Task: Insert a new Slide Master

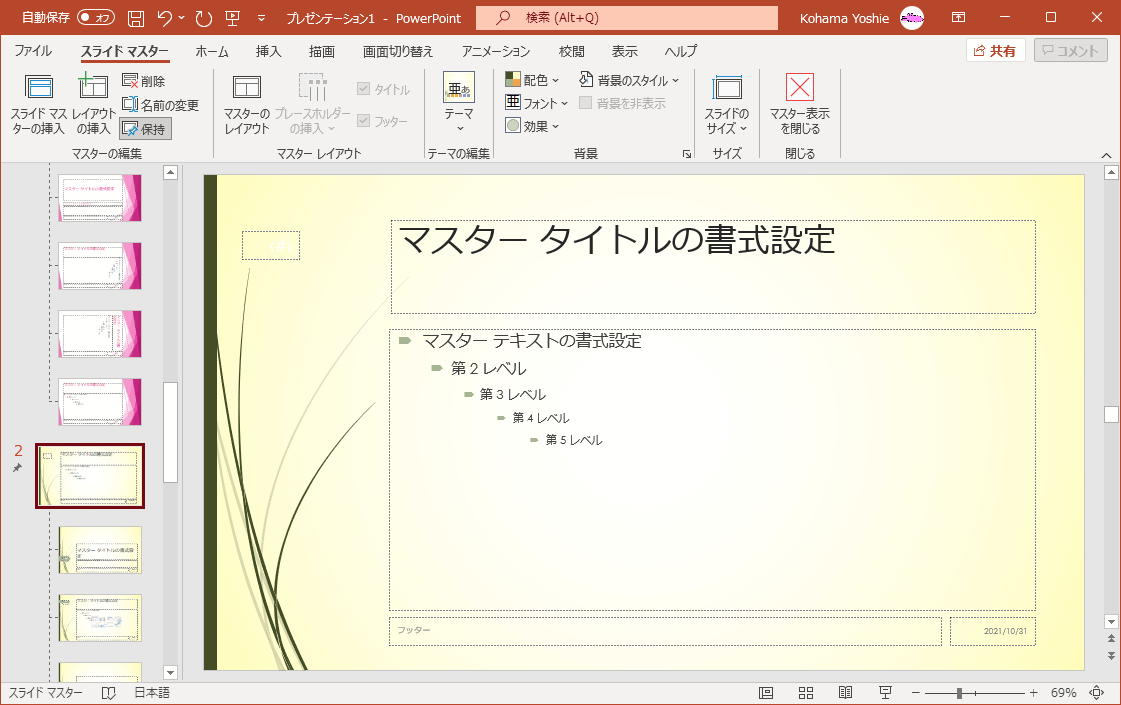Action: [39, 104]
